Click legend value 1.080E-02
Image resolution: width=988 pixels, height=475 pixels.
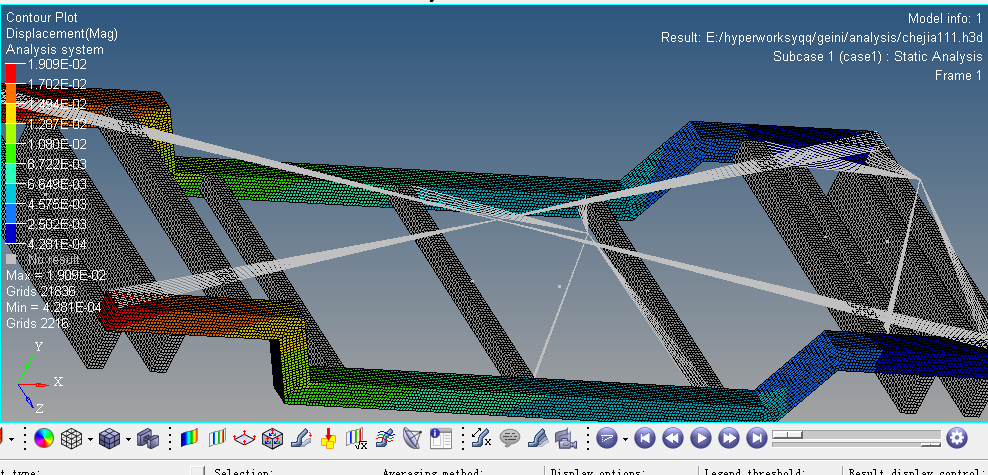pos(57,144)
